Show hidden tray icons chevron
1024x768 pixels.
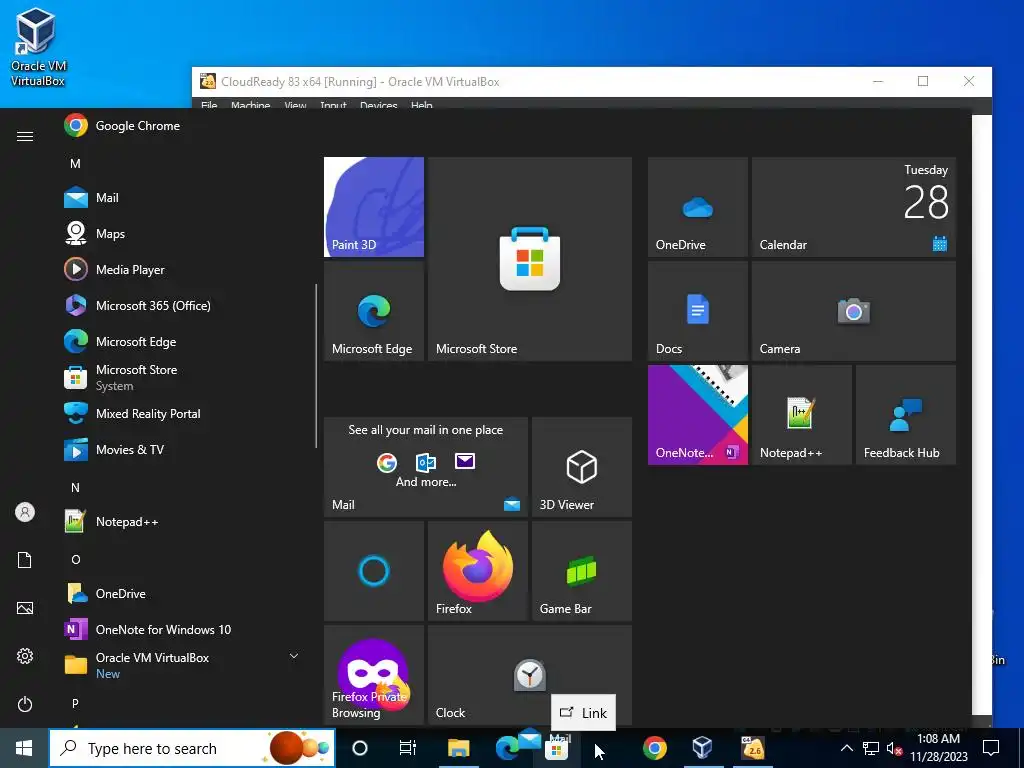coord(846,748)
